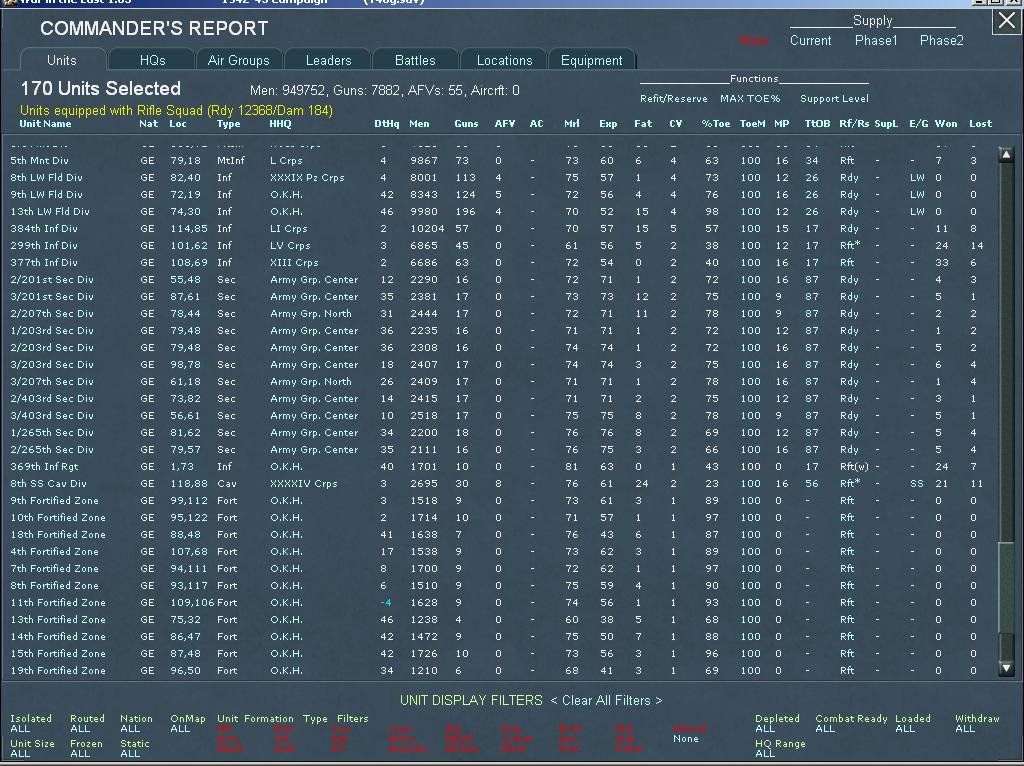Click the MAX TOE% function
This screenshot has width=1024, height=766.
click(750, 99)
